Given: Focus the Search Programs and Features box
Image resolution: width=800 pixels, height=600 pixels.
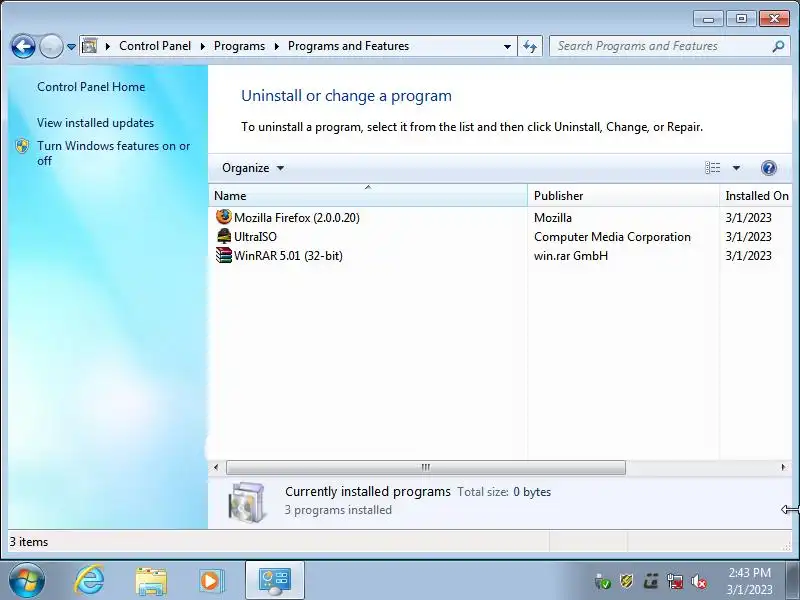Looking at the screenshot, I should (661, 46).
